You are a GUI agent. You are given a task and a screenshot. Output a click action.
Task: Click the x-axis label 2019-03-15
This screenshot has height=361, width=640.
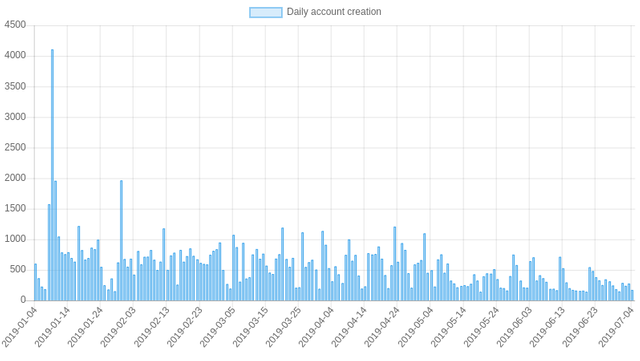coord(251,327)
